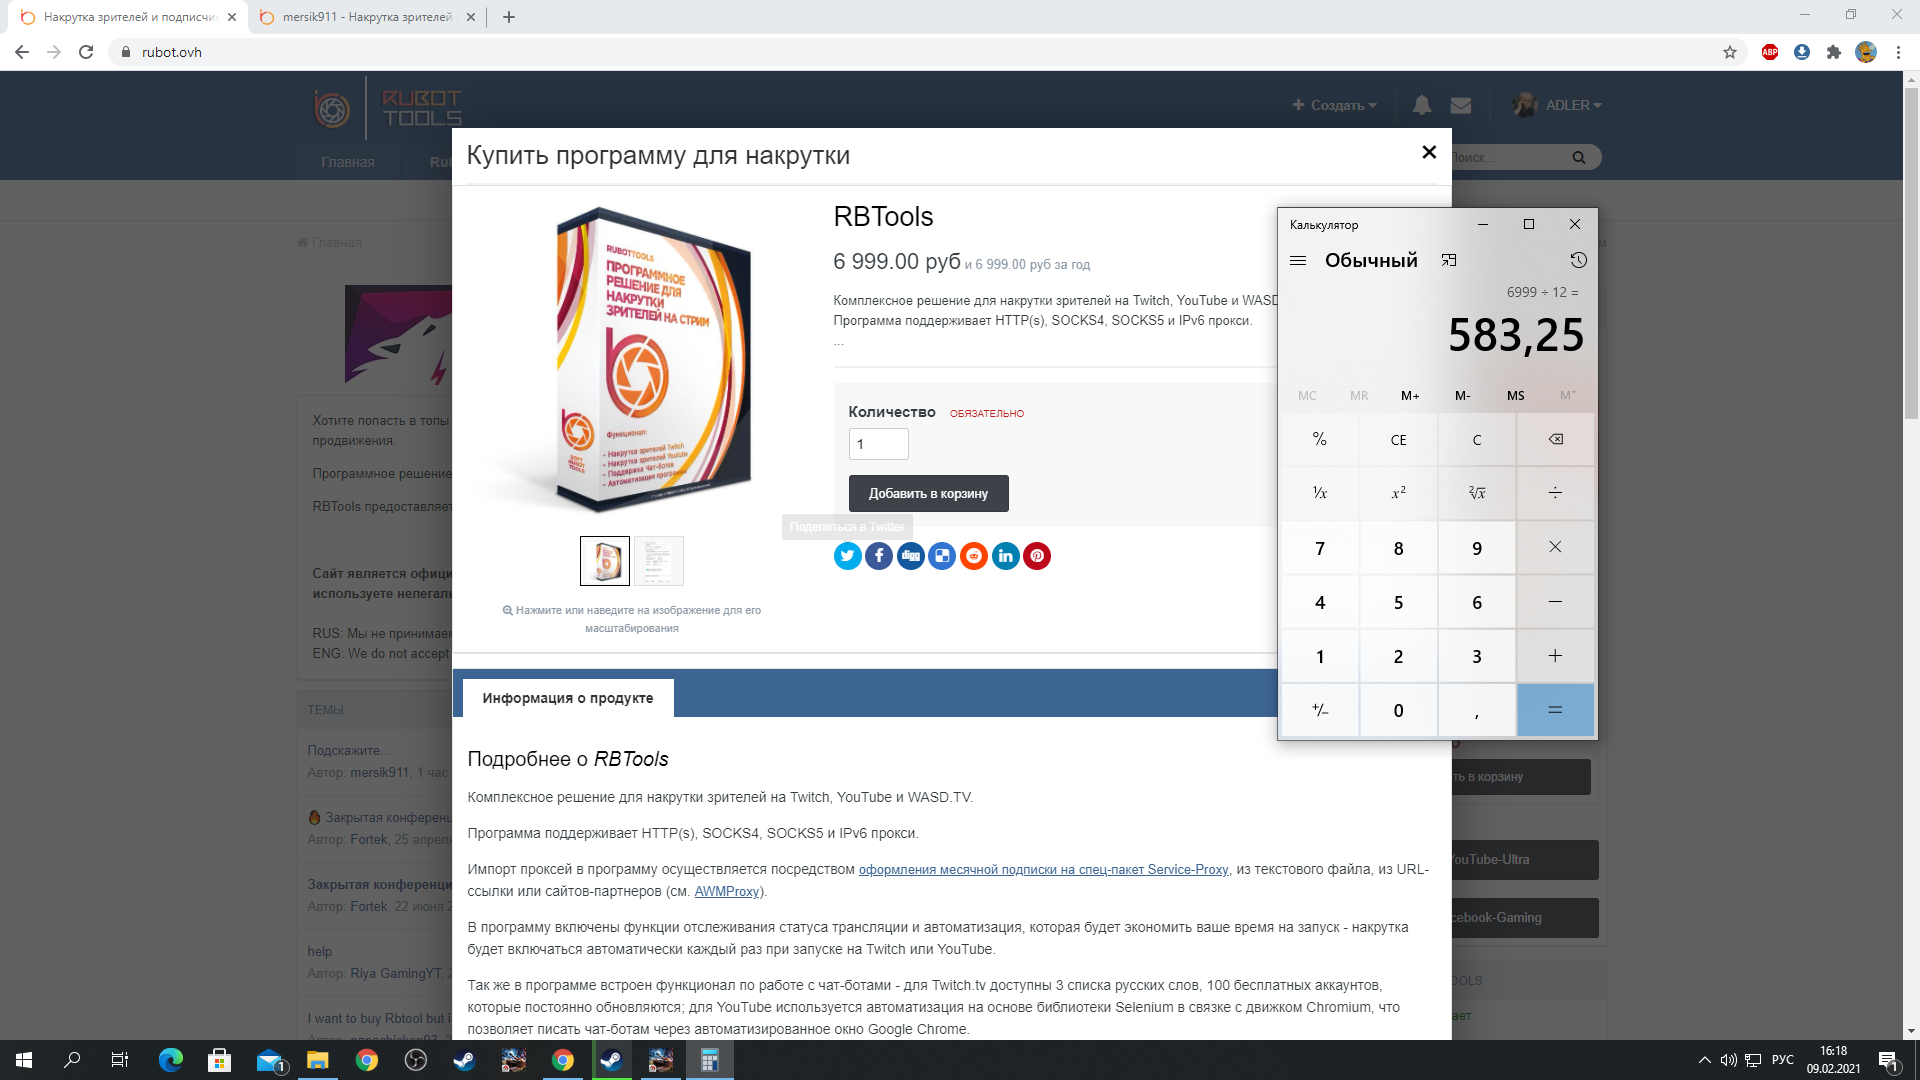Click the notifications bell icon
1920x1080 pixels.
click(1421, 105)
